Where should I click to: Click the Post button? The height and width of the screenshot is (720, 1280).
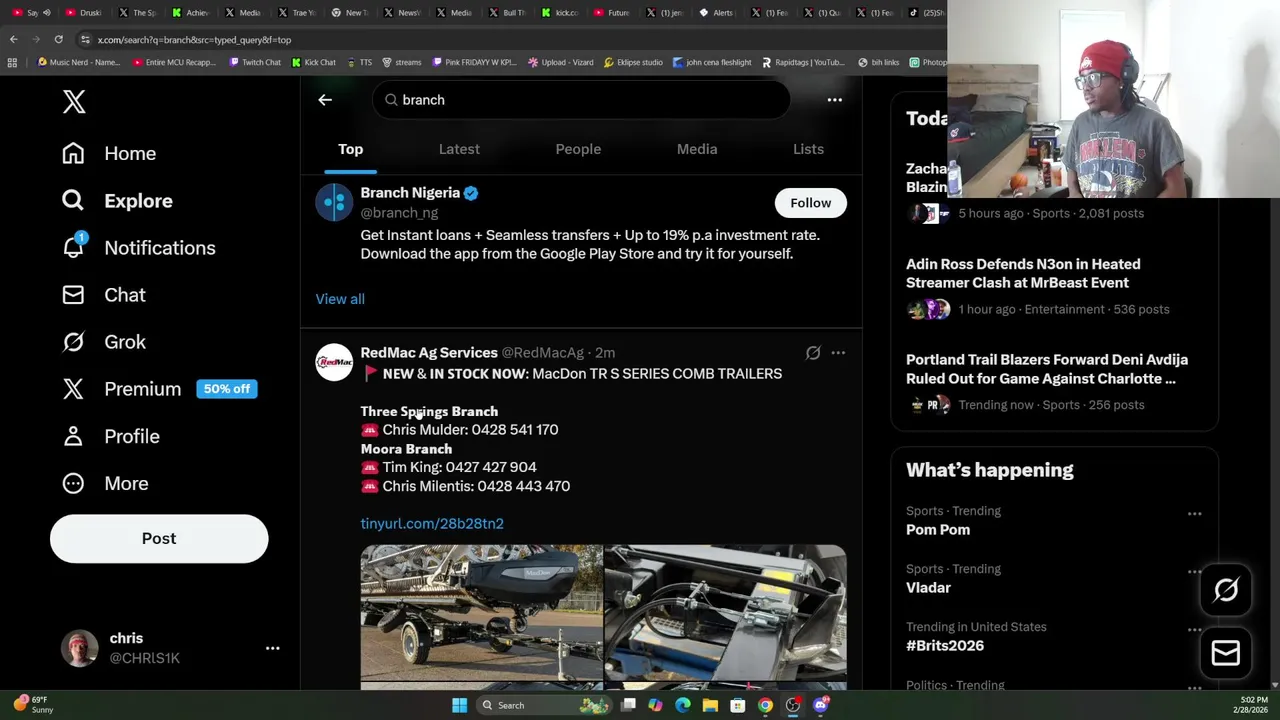pyautogui.click(x=159, y=538)
